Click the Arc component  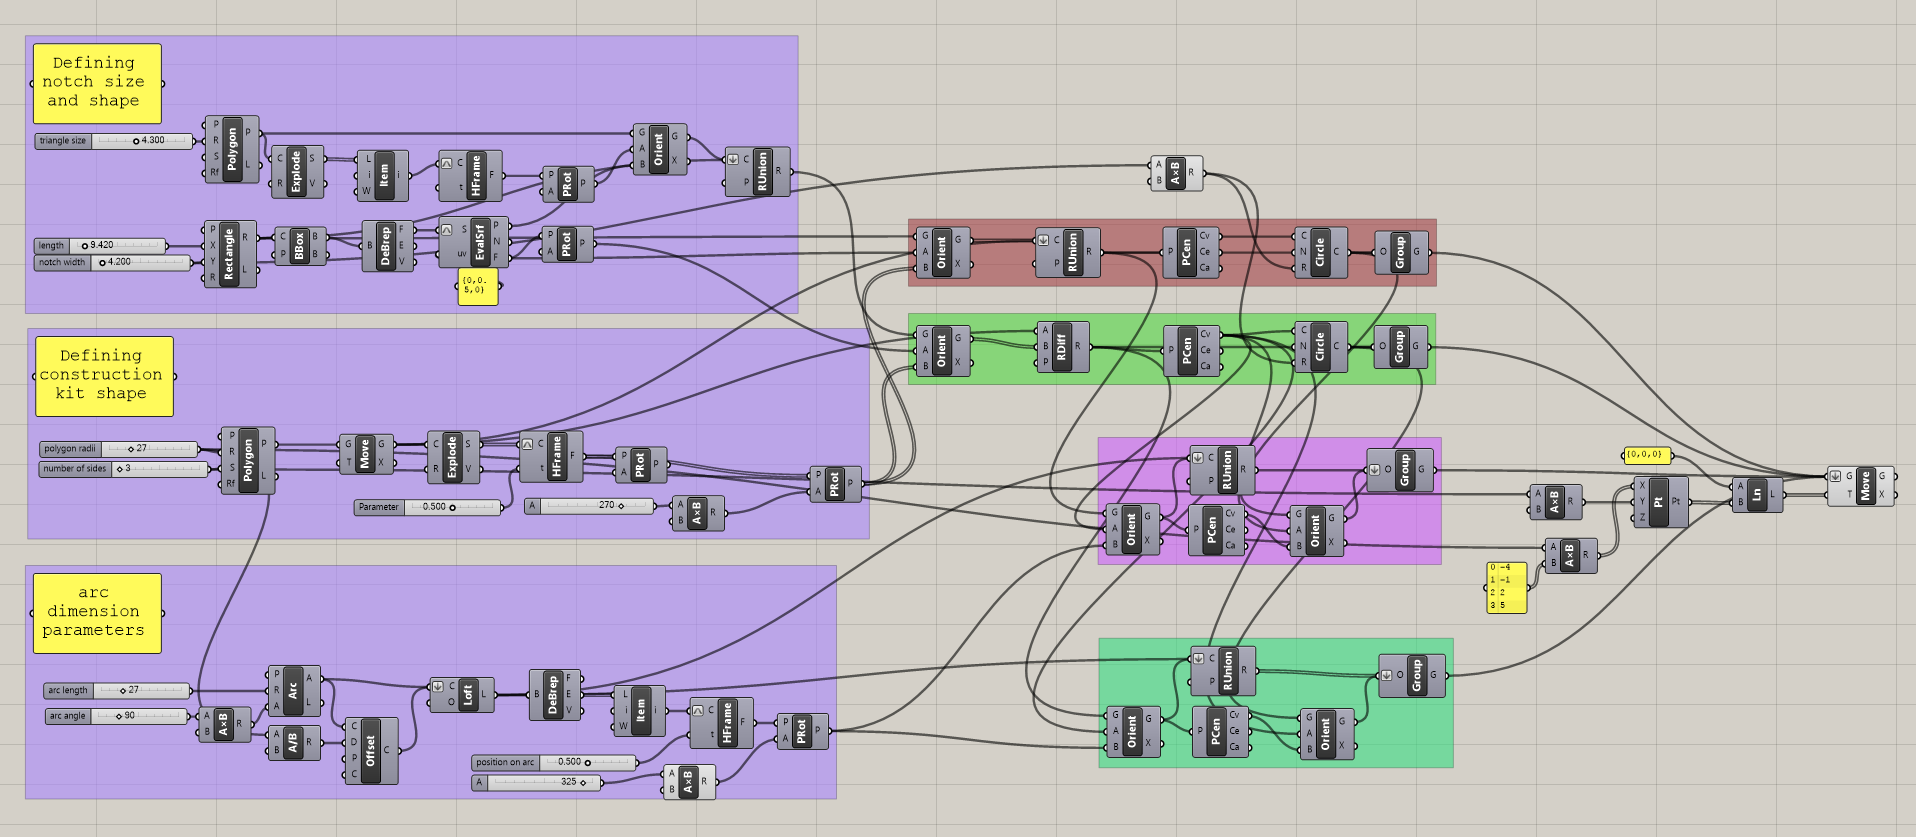(293, 690)
